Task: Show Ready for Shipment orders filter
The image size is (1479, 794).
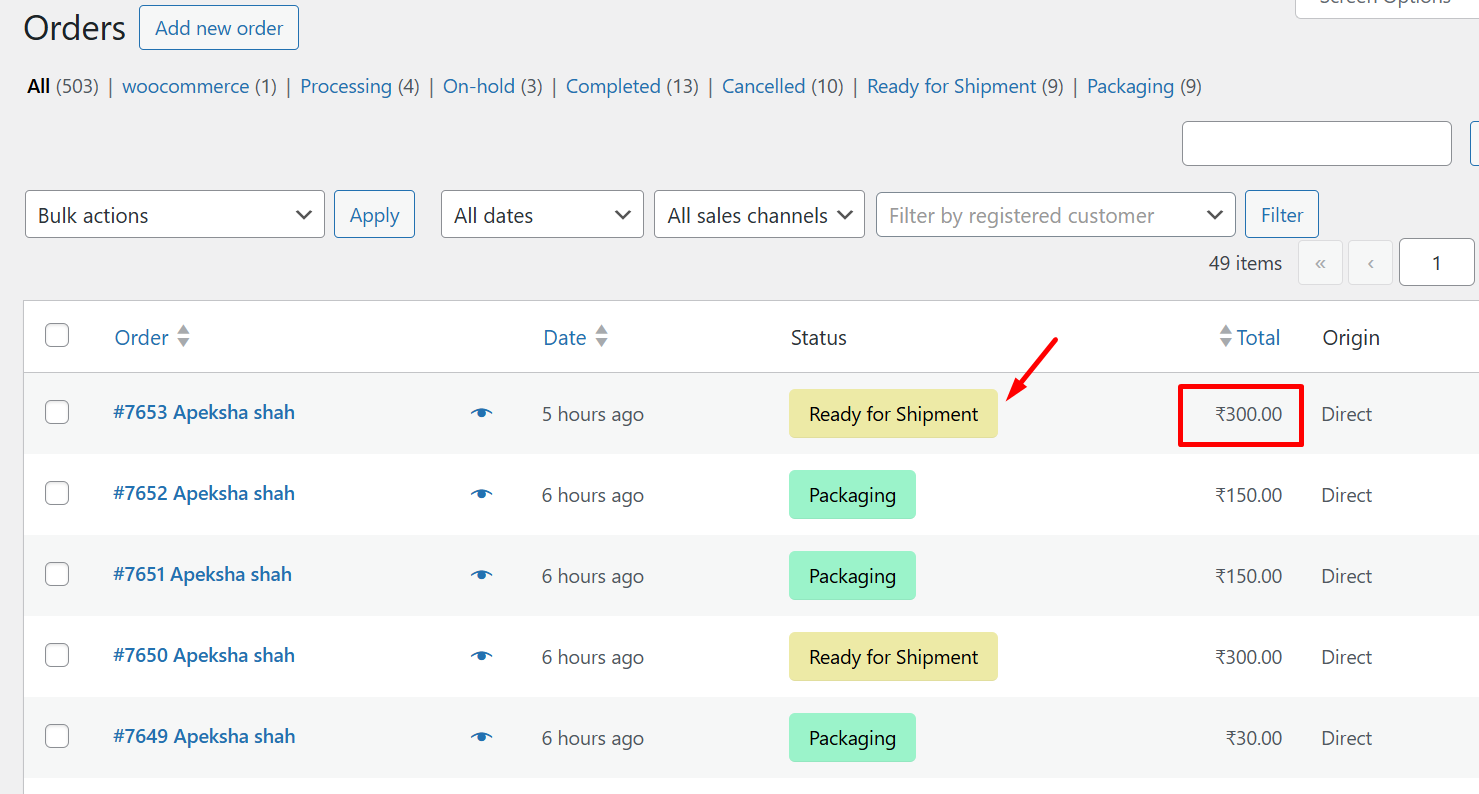Action: [951, 87]
